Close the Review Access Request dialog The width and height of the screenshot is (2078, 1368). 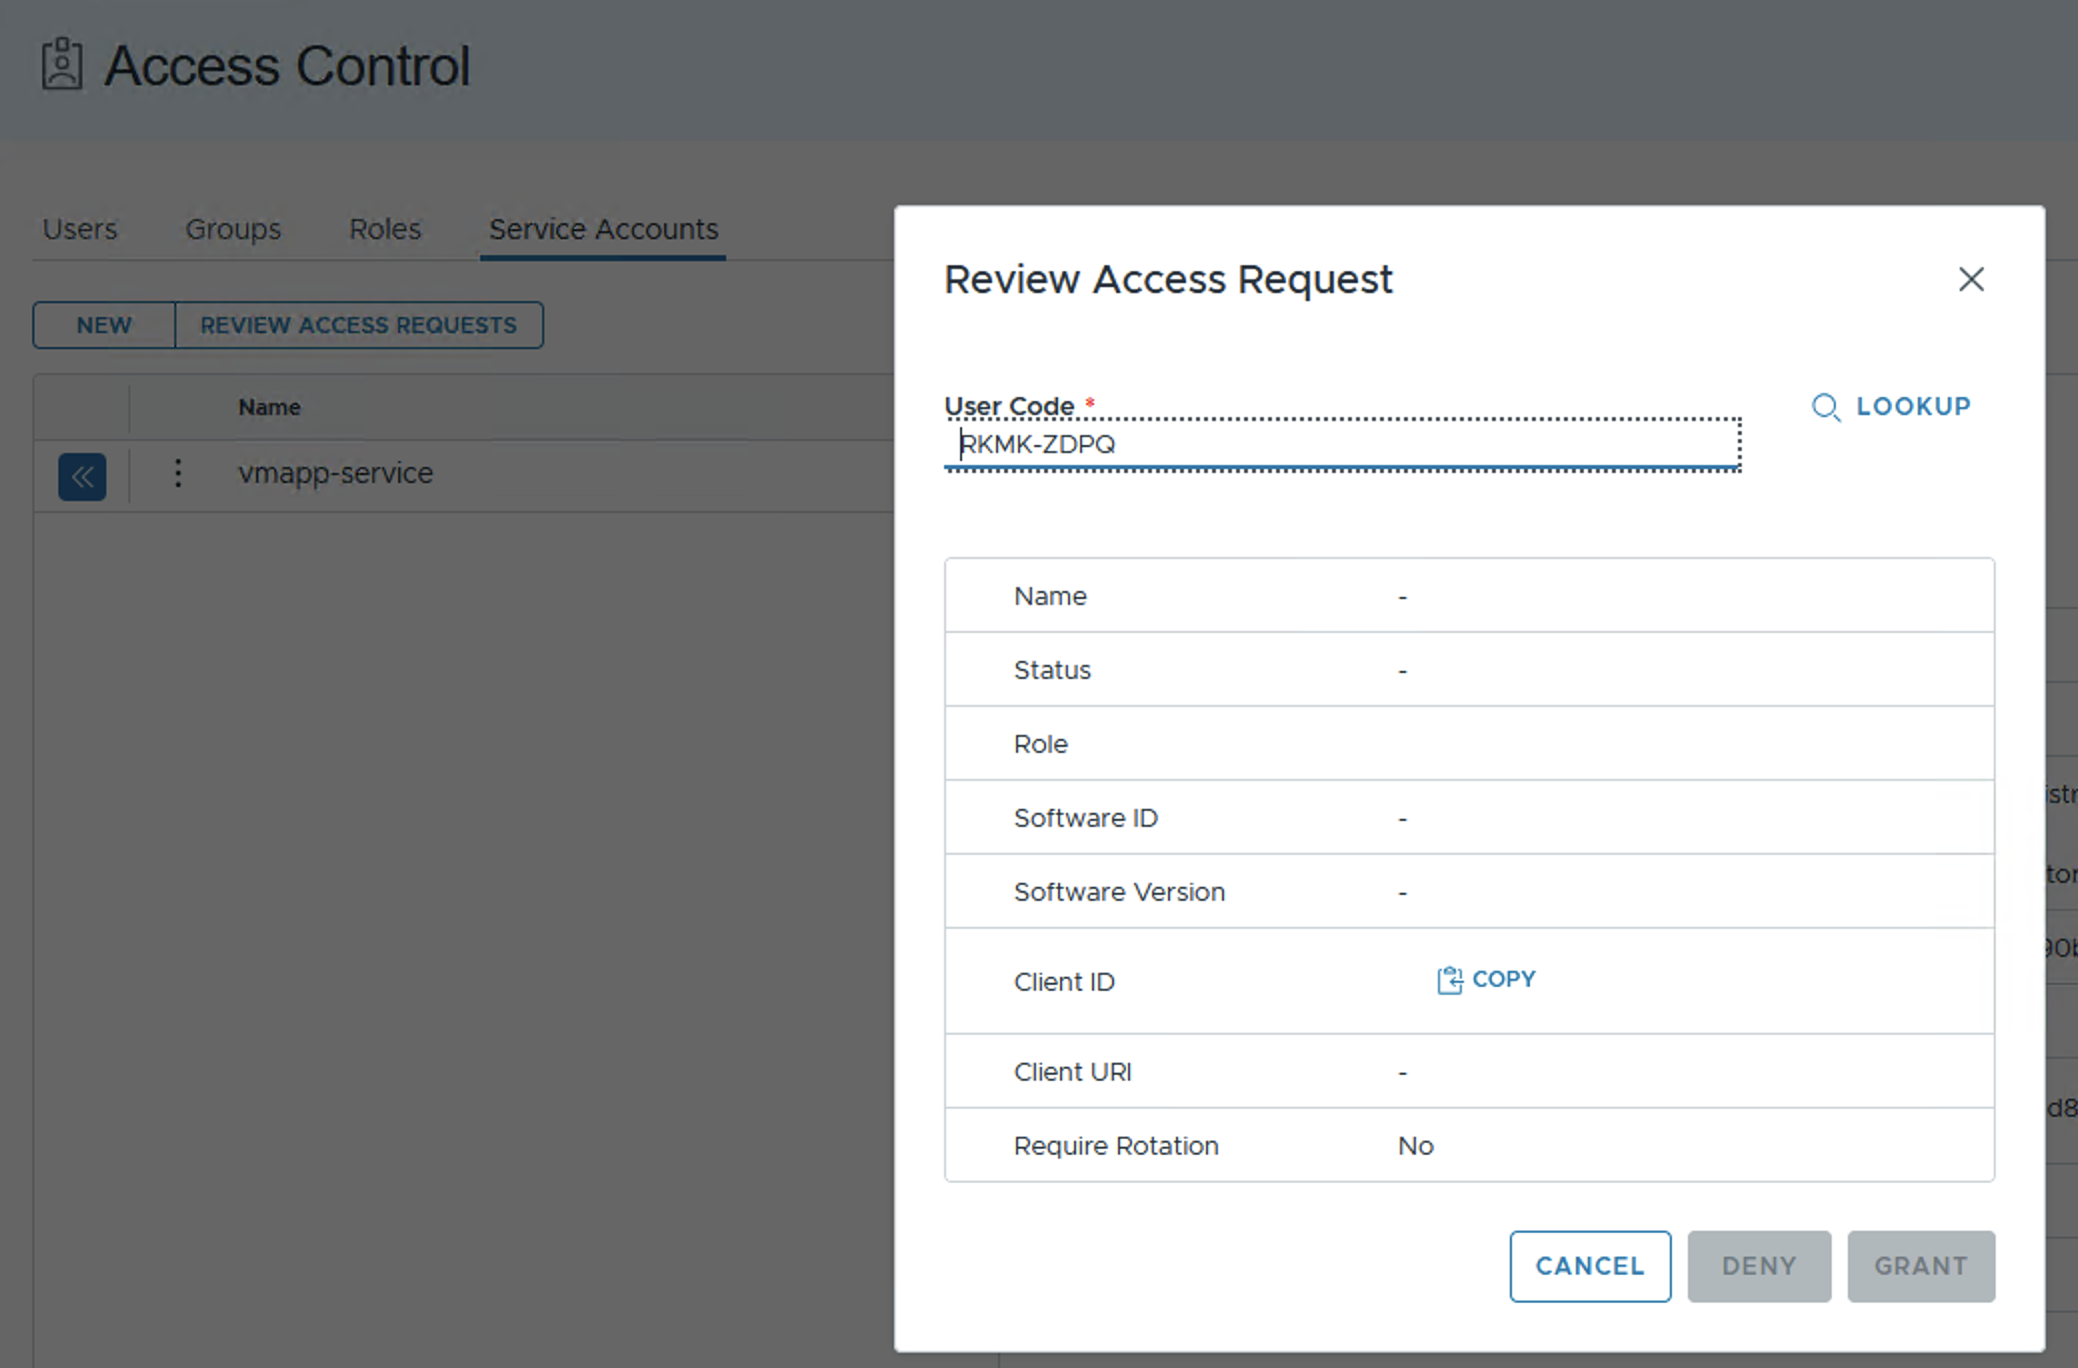click(x=1970, y=279)
